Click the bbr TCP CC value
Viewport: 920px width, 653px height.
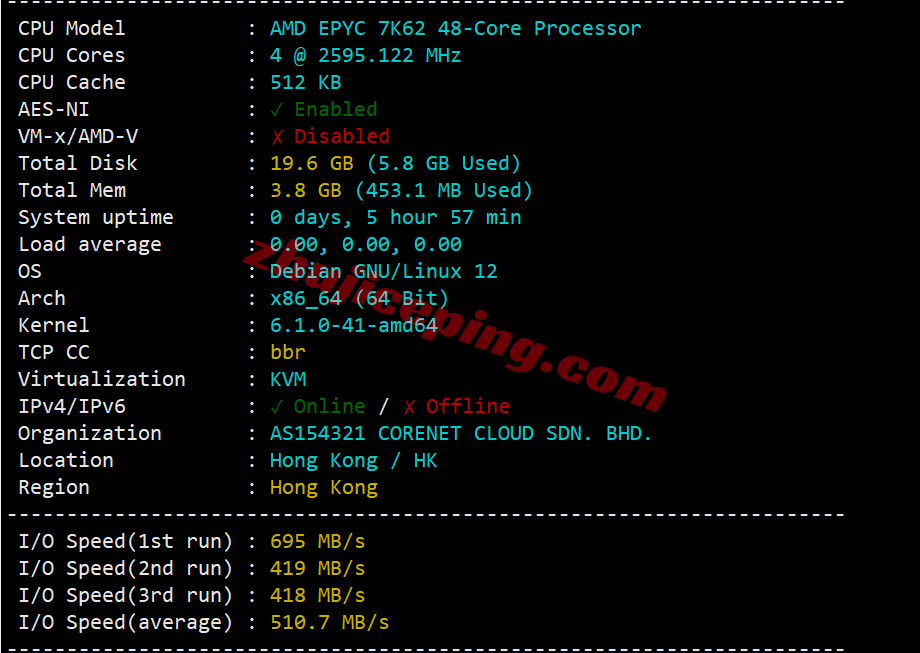pyautogui.click(x=288, y=352)
